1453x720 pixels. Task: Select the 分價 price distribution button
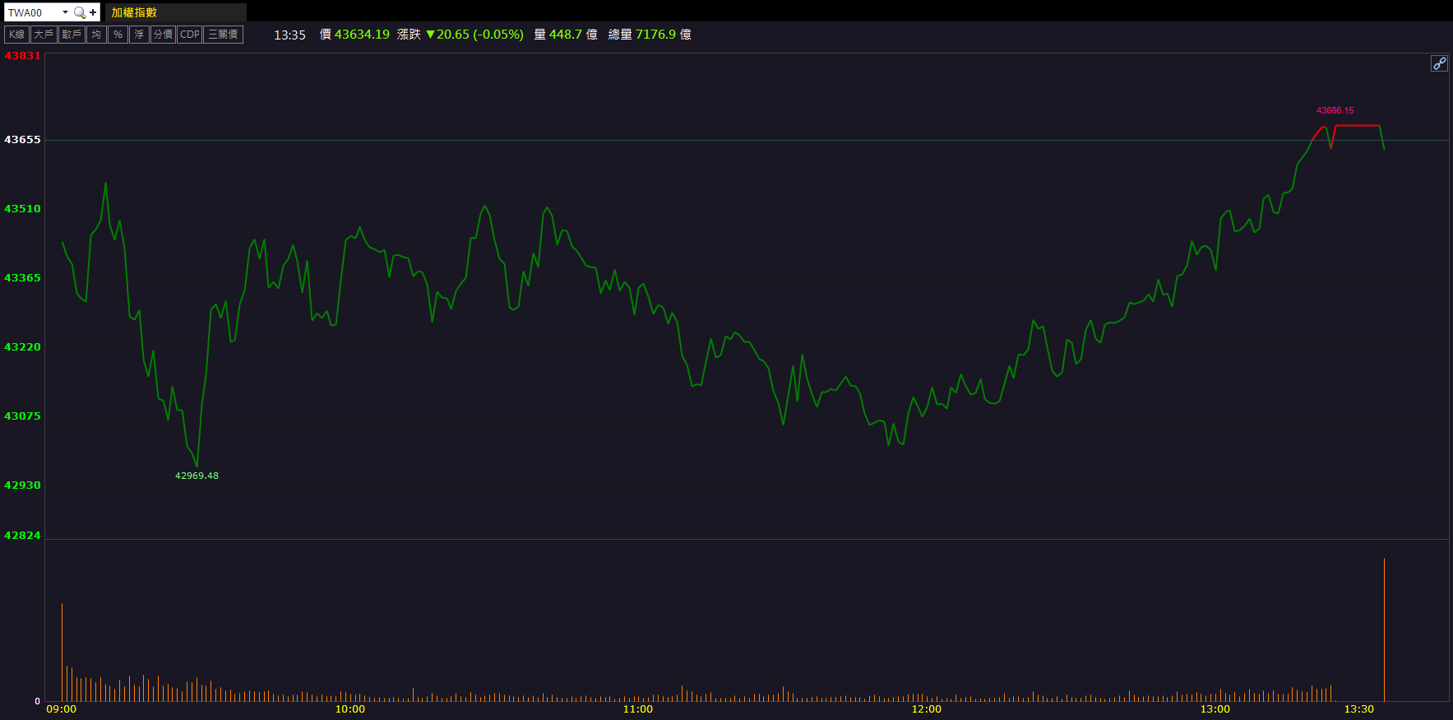[163, 34]
